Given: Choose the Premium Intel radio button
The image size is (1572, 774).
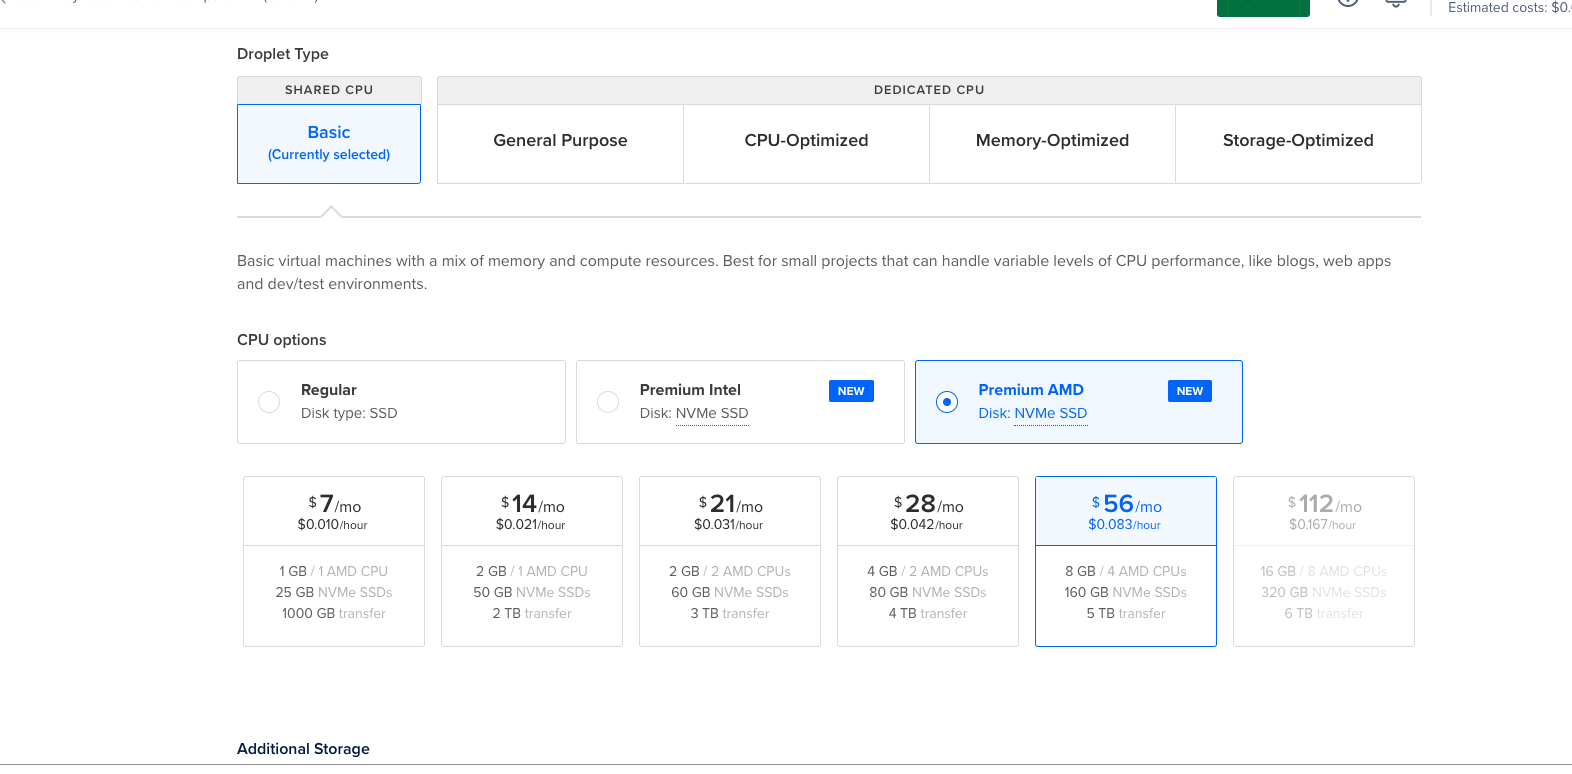Looking at the screenshot, I should pyautogui.click(x=608, y=402).
